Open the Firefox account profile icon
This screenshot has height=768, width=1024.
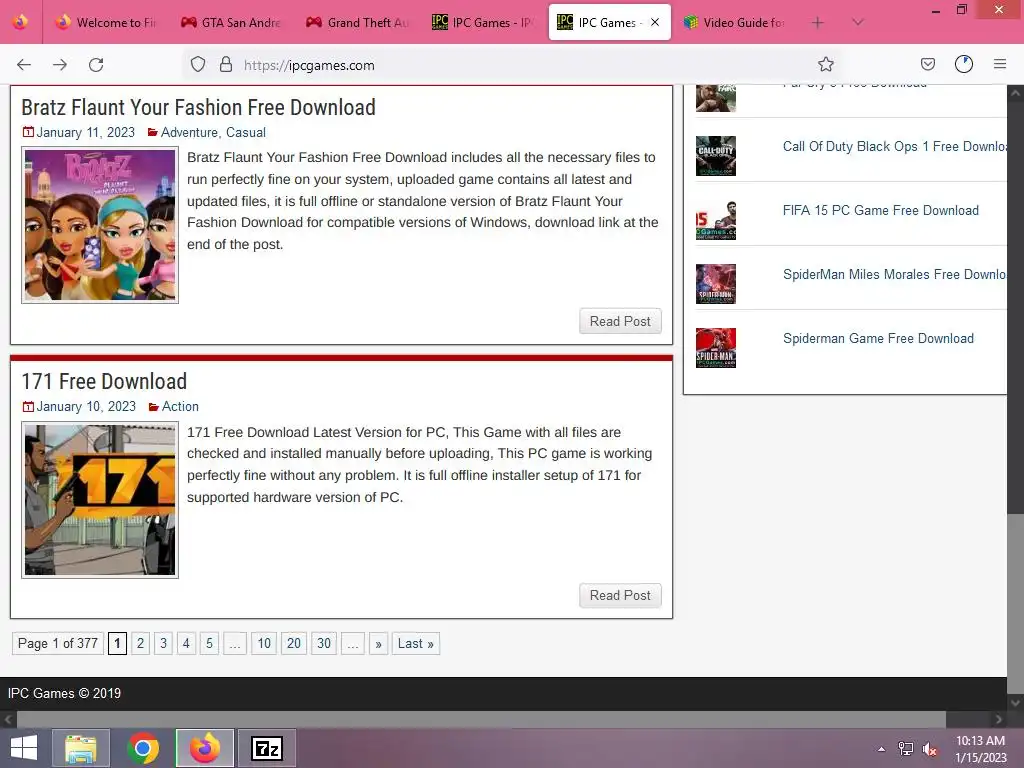tap(964, 65)
